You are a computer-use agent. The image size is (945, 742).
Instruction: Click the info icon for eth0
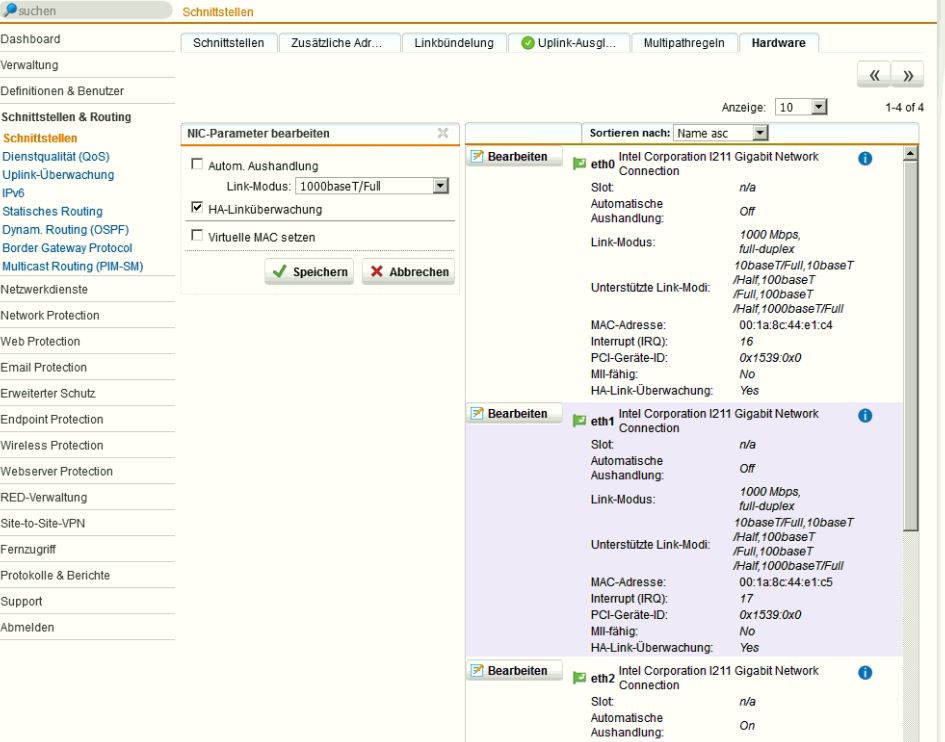(865, 159)
